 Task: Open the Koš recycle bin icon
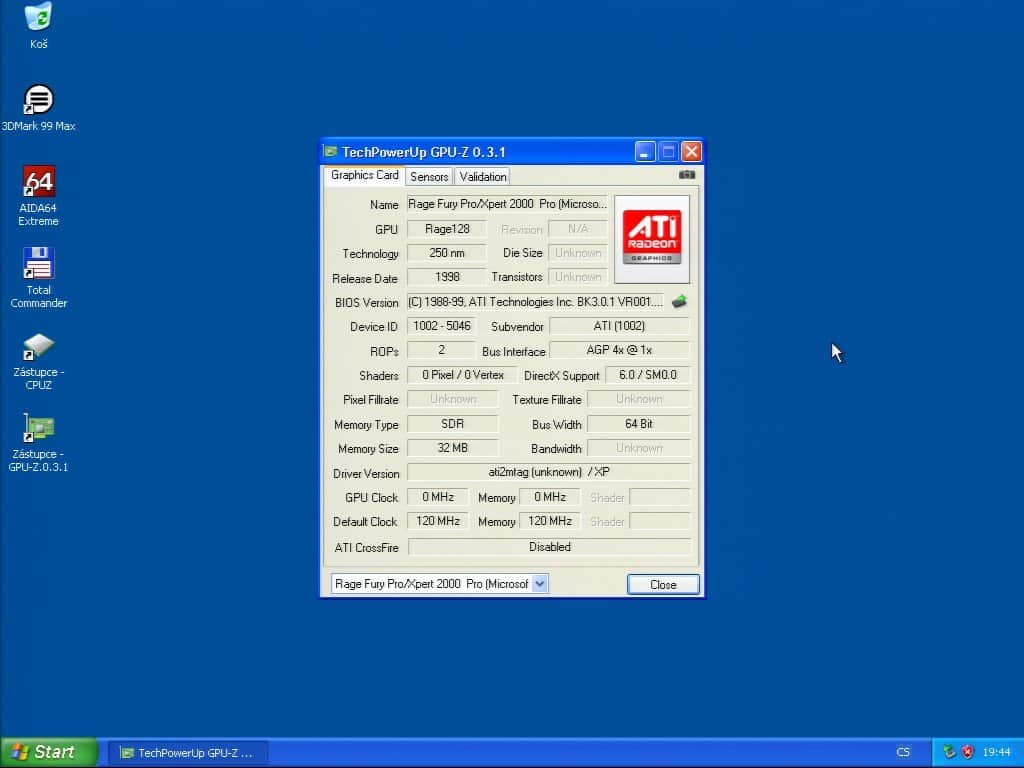click(x=39, y=25)
